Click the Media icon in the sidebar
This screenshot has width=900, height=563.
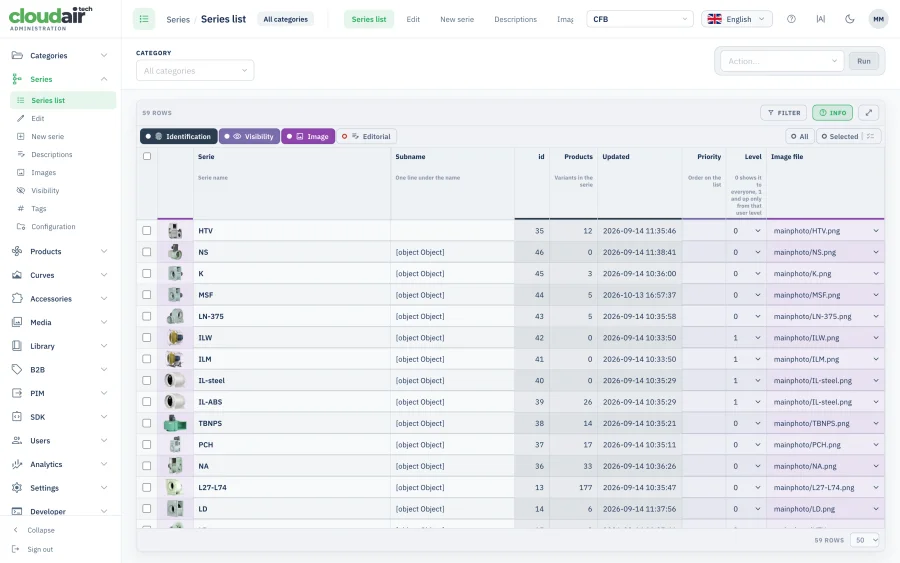pos(17,322)
